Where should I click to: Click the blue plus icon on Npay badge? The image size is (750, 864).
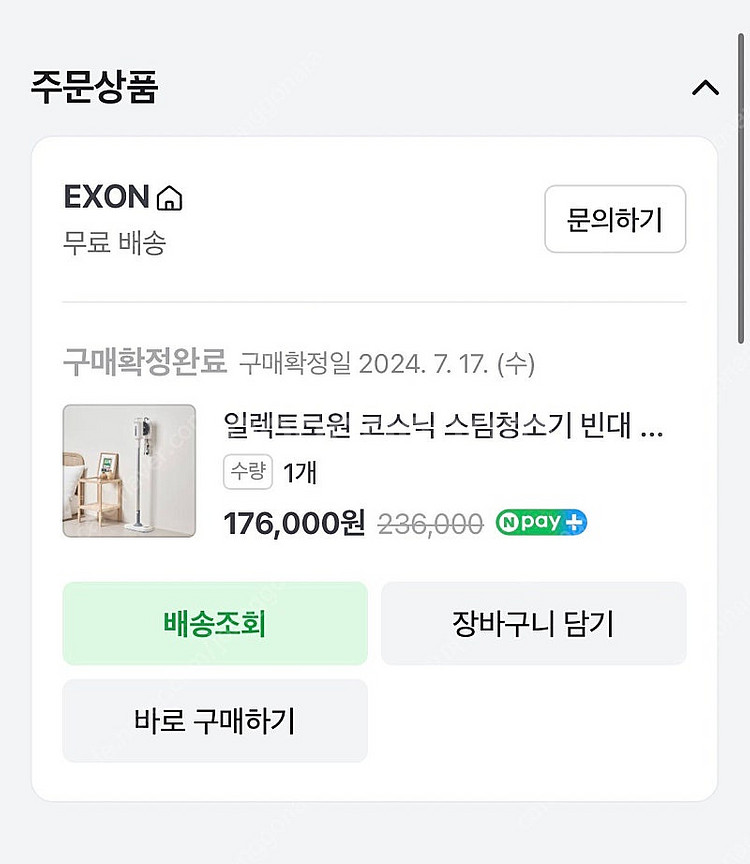coord(574,522)
